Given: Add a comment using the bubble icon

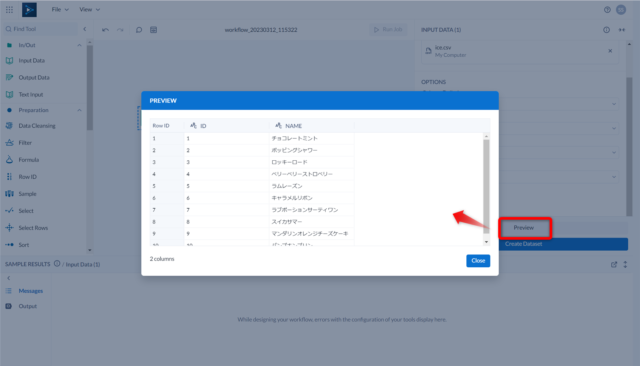Looking at the screenshot, I should (x=139, y=30).
